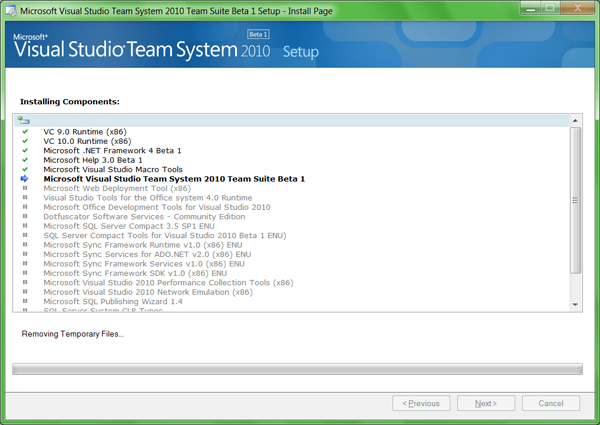Click the install header icon above the component list
This screenshot has height=425, width=600.
coord(24,120)
